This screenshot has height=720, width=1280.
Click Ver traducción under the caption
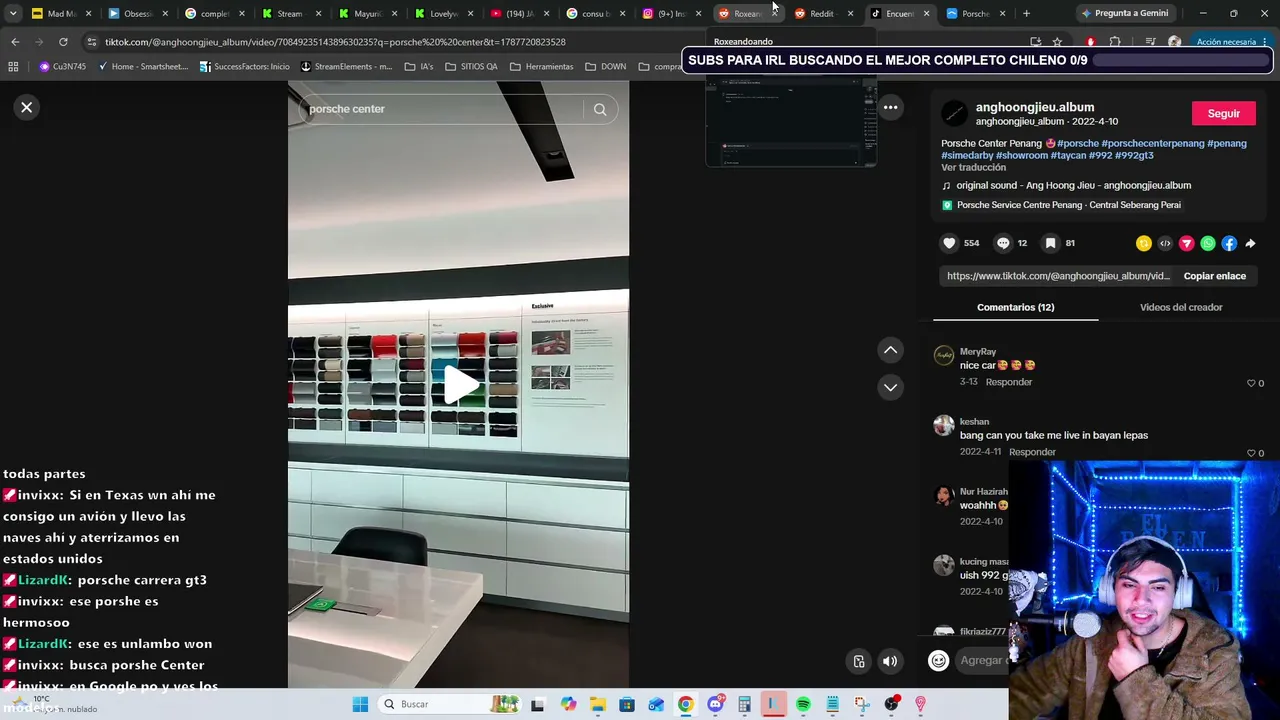(973, 167)
